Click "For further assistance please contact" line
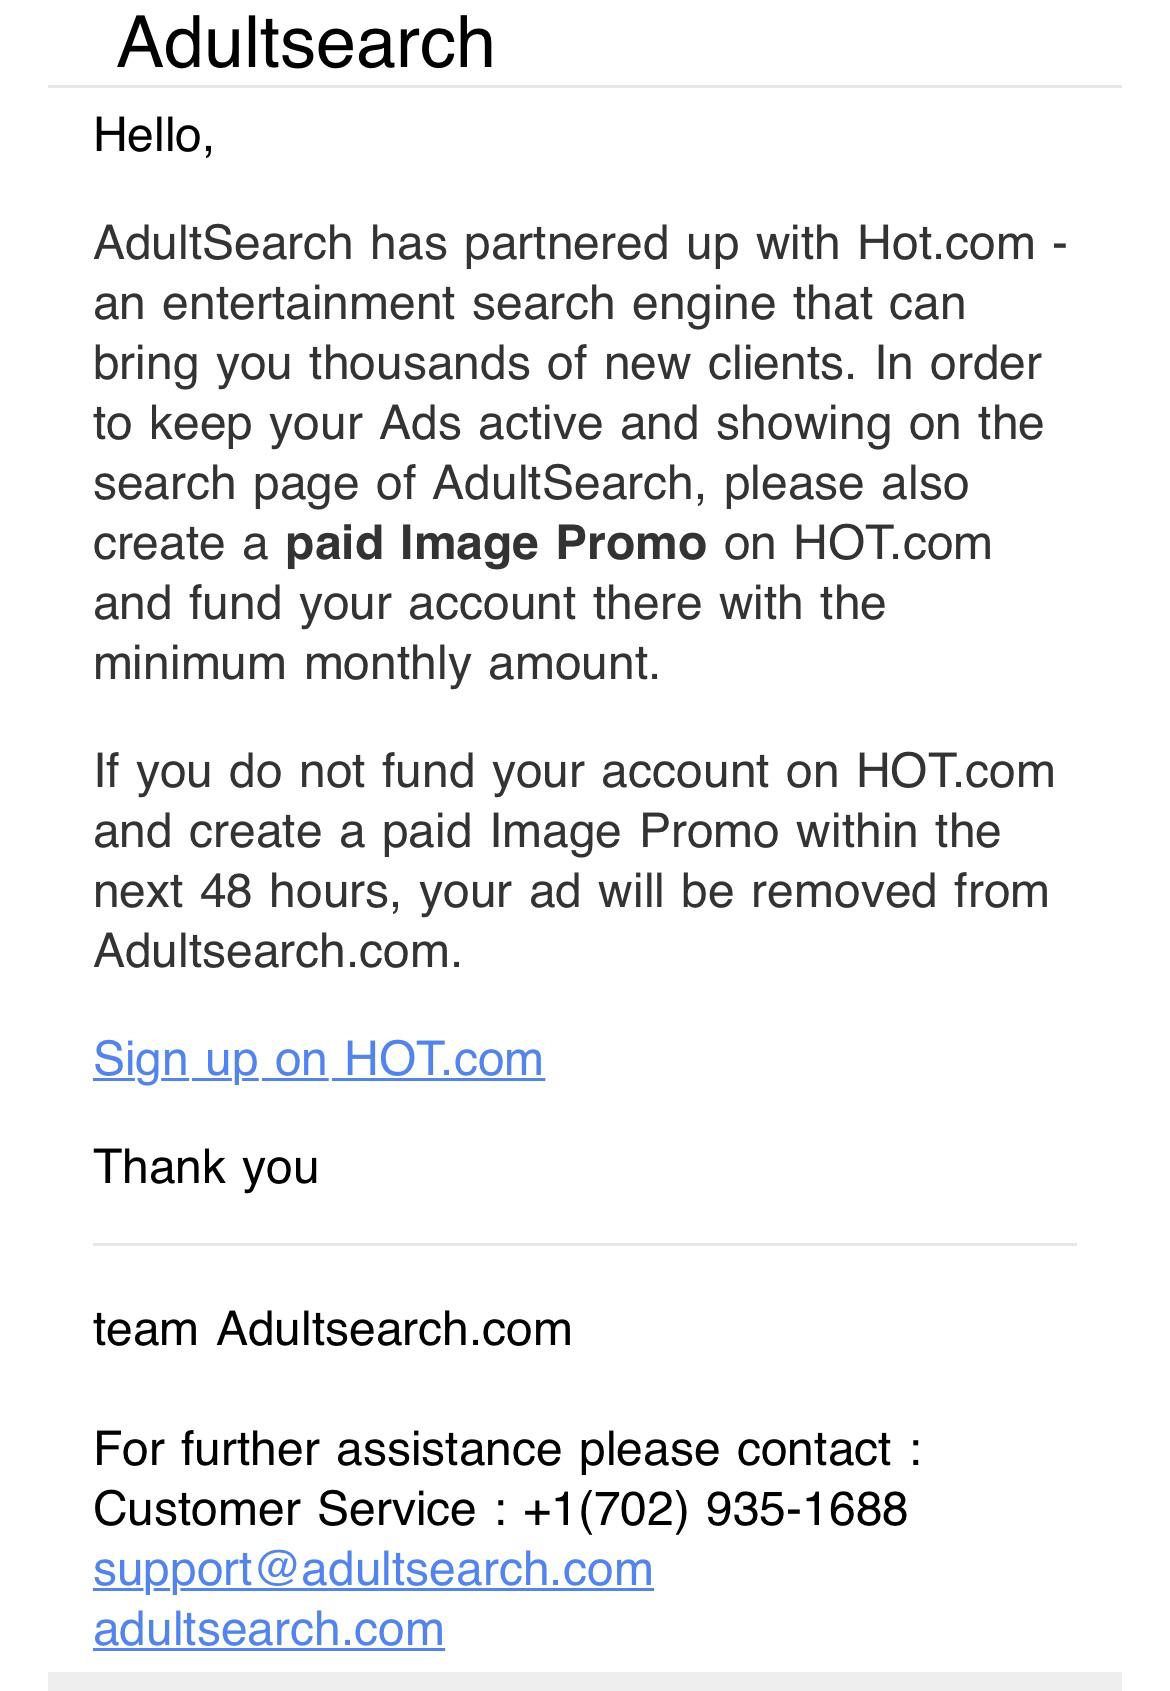 pos(506,1449)
